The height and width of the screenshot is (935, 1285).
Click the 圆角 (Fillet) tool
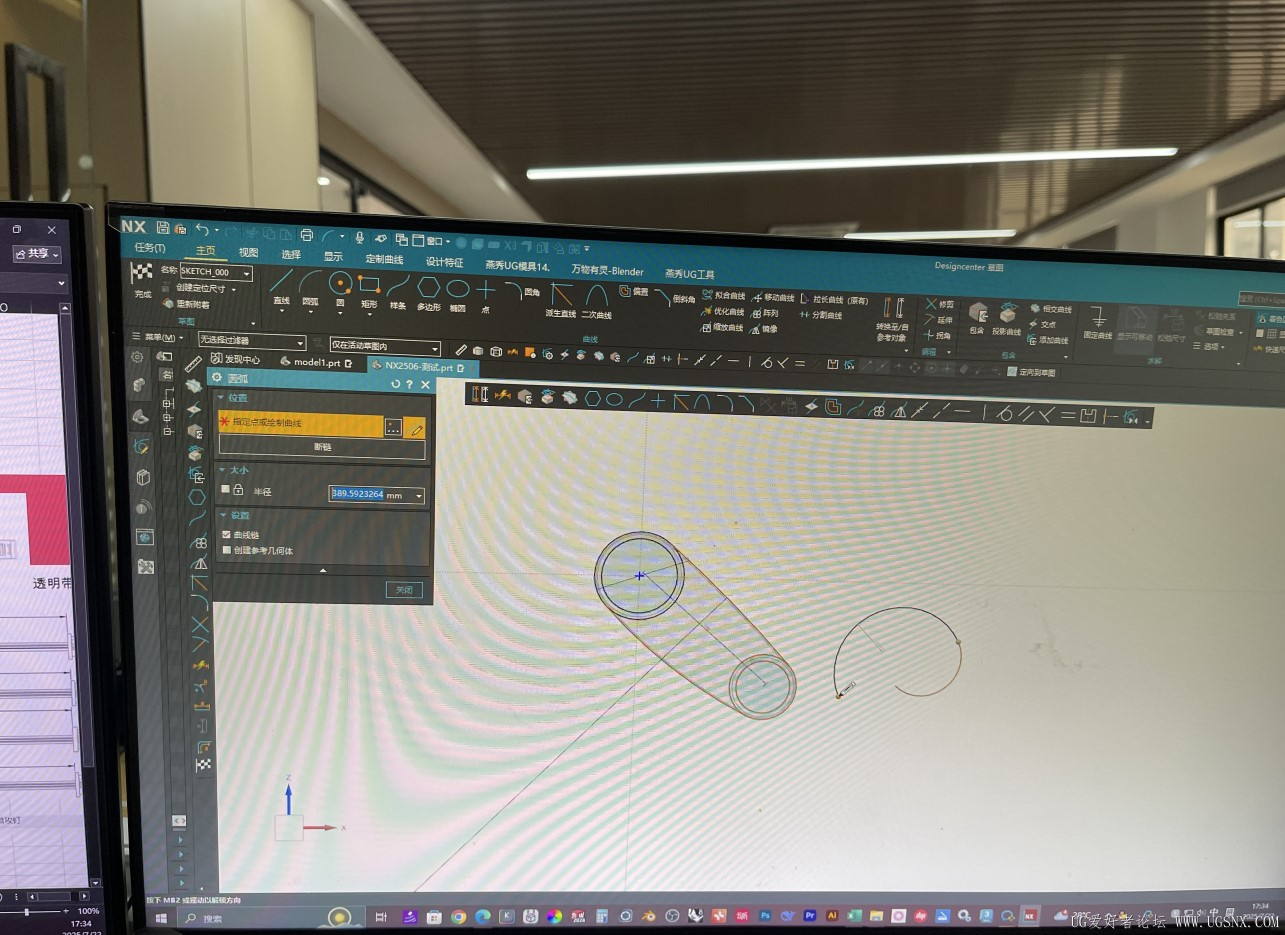tap(522, 292)
